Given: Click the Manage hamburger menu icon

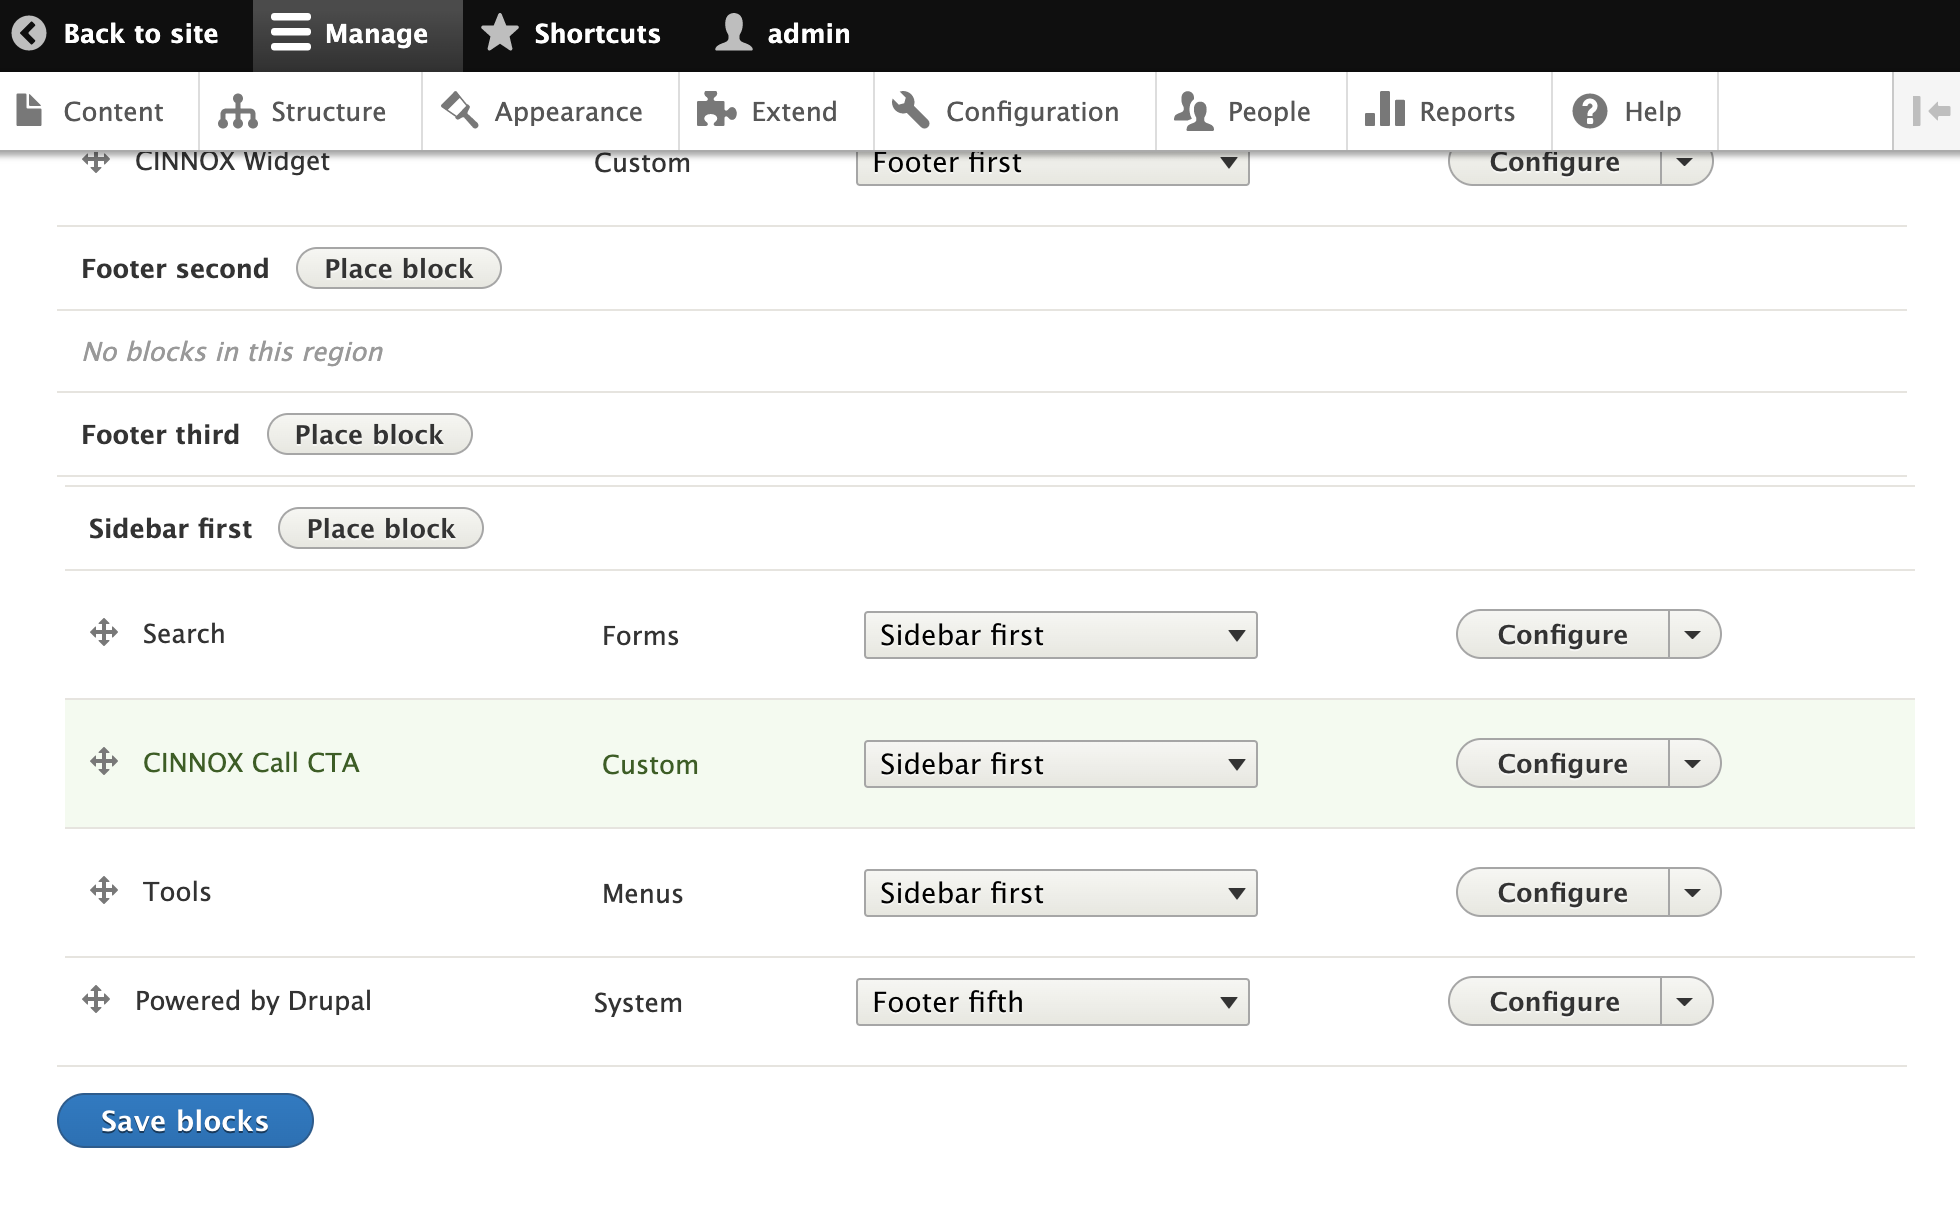Looking at the screenshot, I should pyautogui.click(x=291, y=33).
